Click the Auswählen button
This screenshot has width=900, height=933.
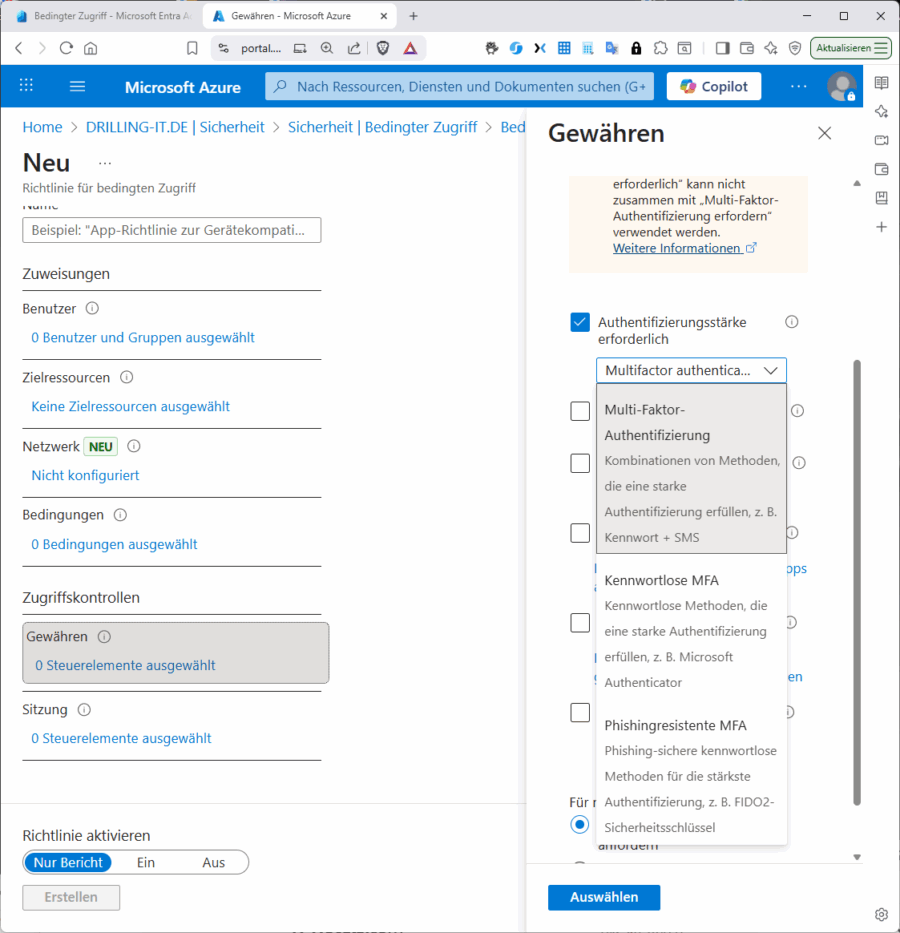(604, 897)
